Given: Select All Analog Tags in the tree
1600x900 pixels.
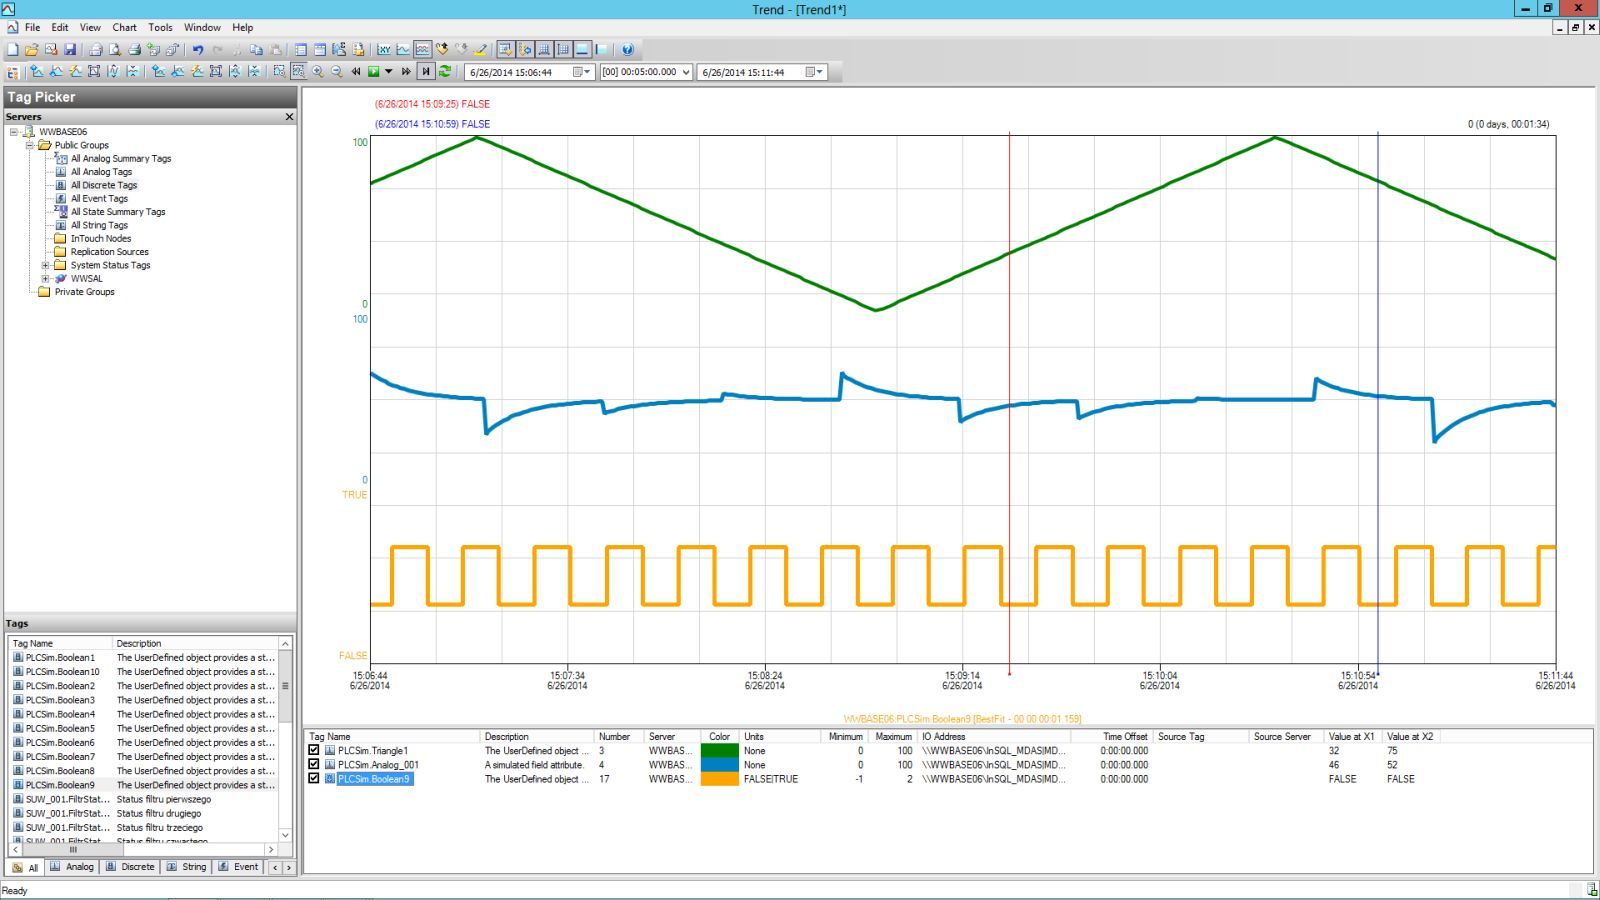Looking at the screenshot, I should click(x=101, y=172).
